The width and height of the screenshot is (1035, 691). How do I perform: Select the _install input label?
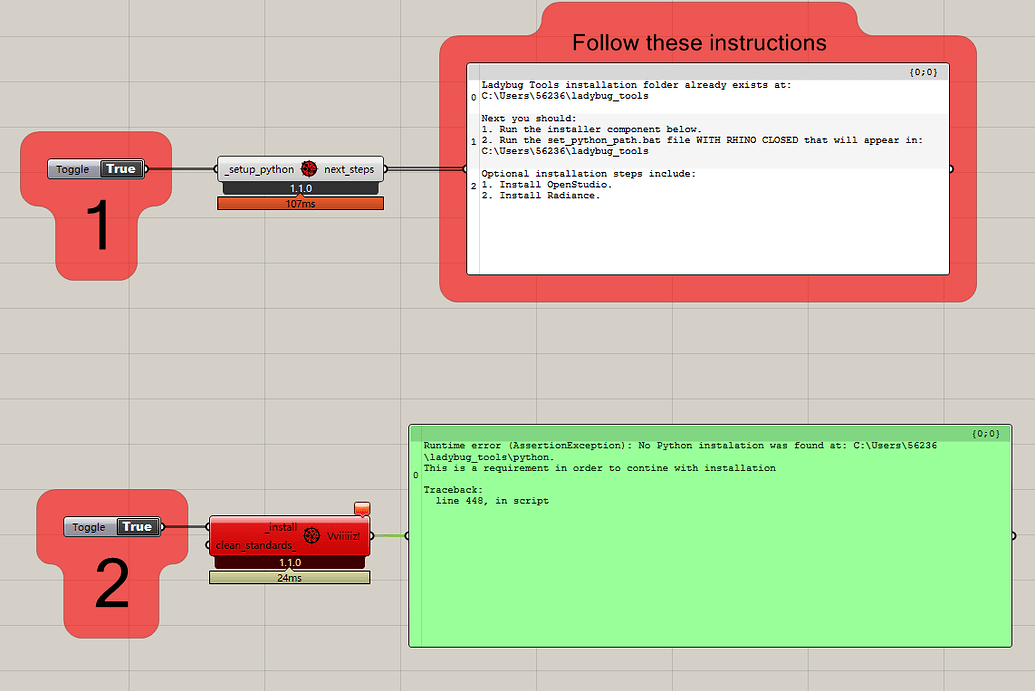pyautogui.click(x=281, y=527)
